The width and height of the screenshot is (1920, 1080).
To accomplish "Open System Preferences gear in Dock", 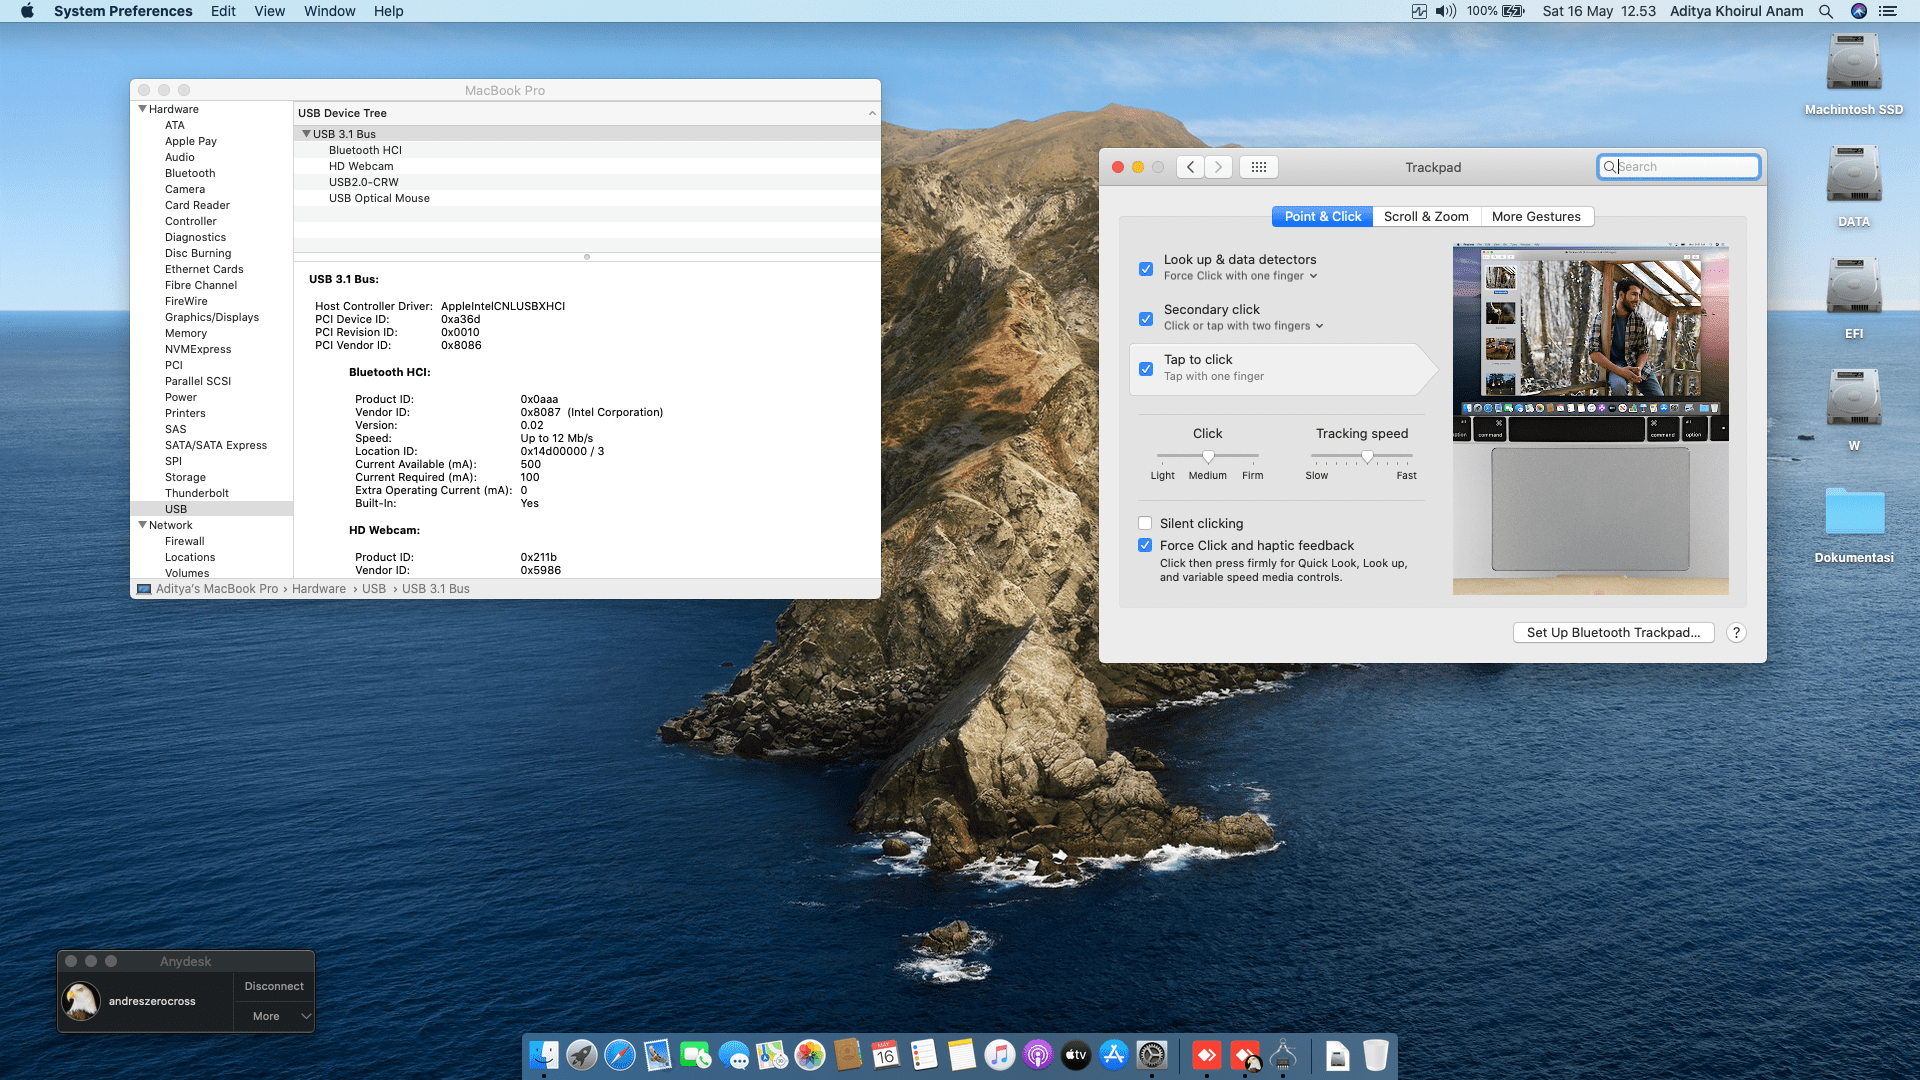I will (1152, 1055).
